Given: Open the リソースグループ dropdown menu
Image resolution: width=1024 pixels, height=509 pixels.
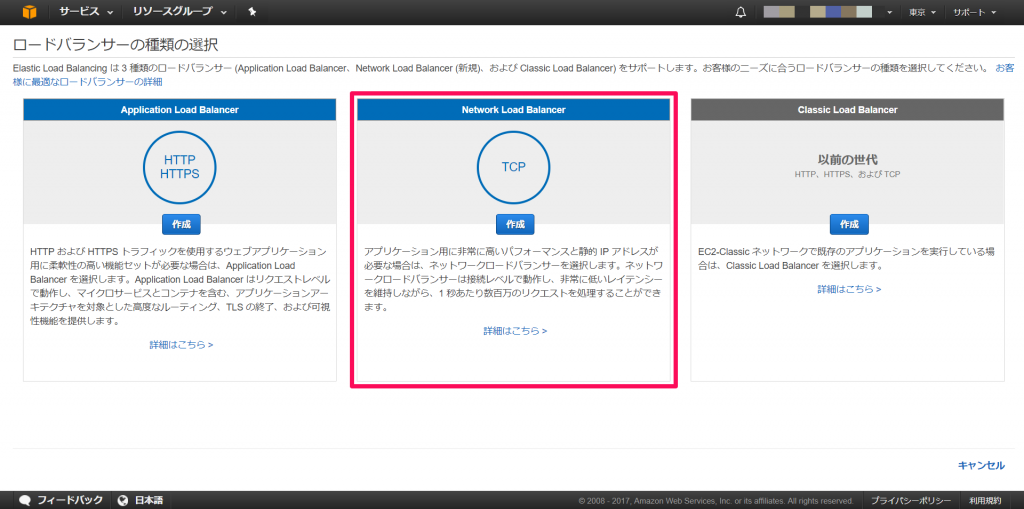Looking at the screenshot, I should [x=179, y=12].
